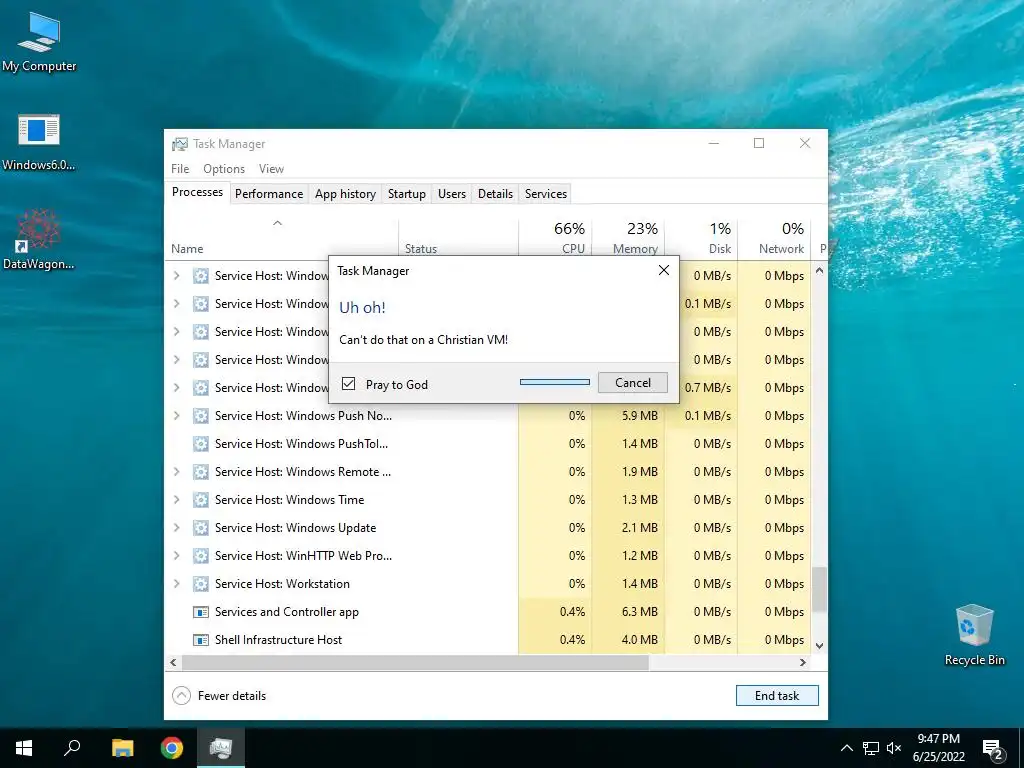Select the Shell Infrastructure Host process row

[488, 640]
